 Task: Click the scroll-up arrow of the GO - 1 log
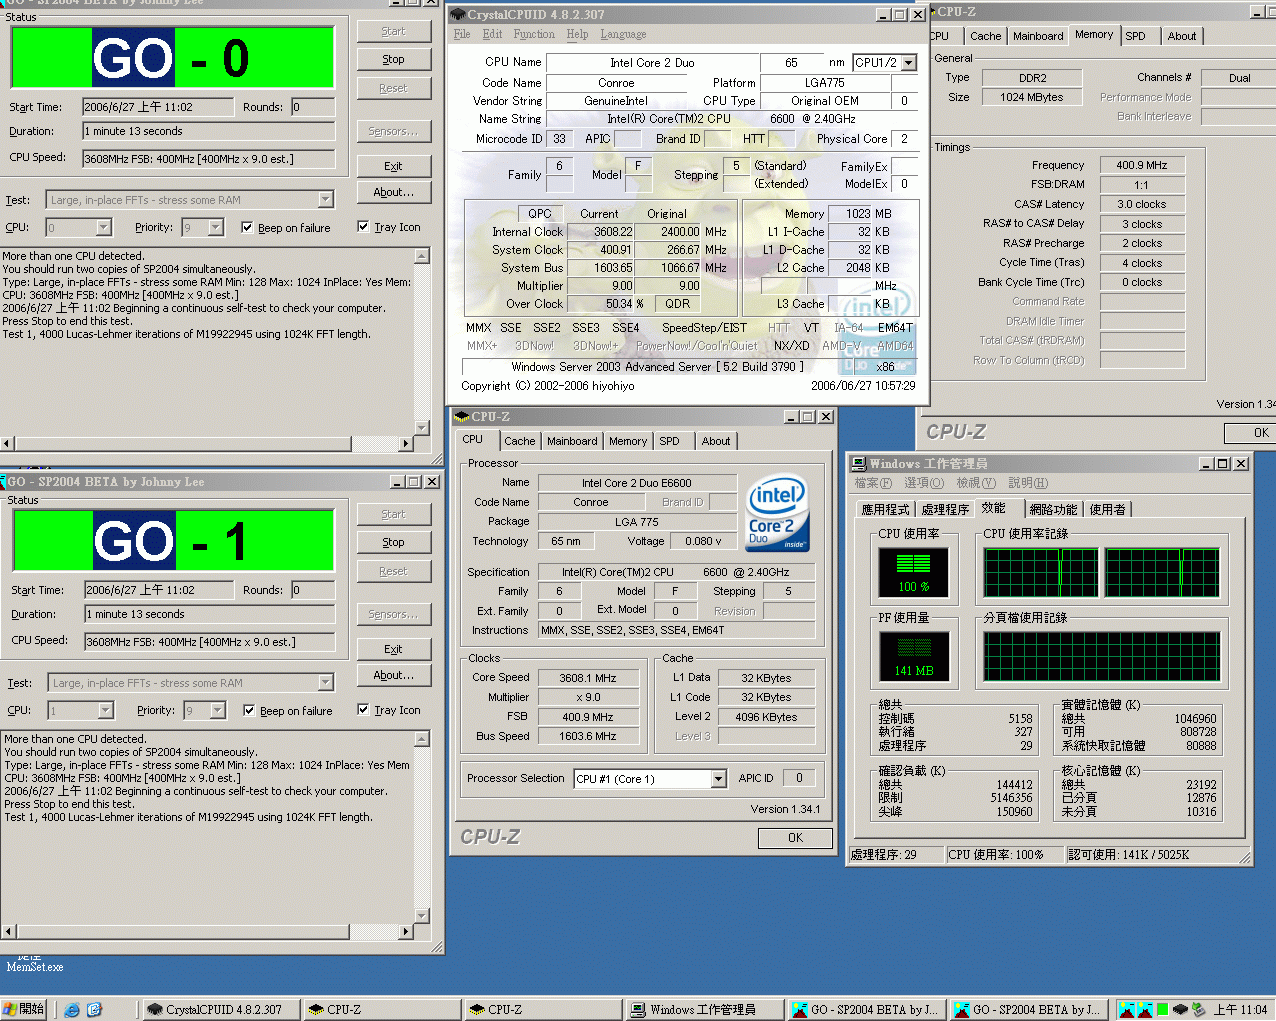point(421,739)
